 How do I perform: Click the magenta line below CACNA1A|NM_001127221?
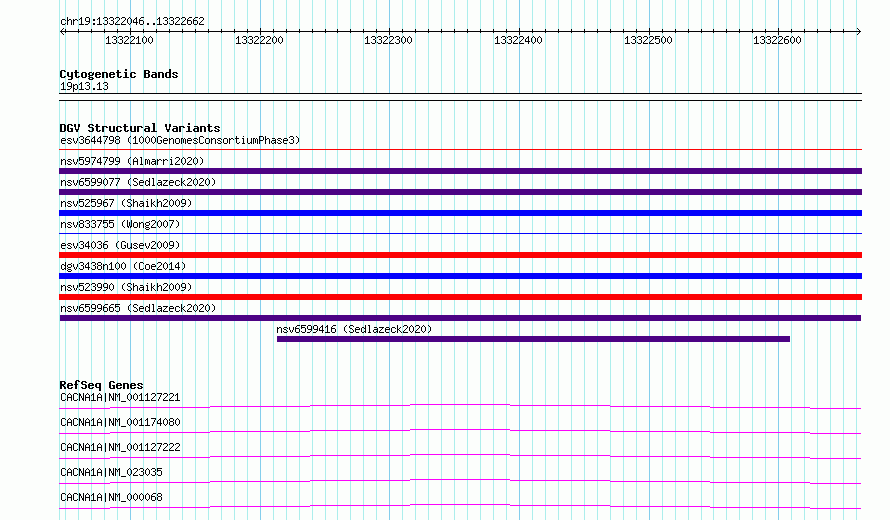(x=460, y=406)
